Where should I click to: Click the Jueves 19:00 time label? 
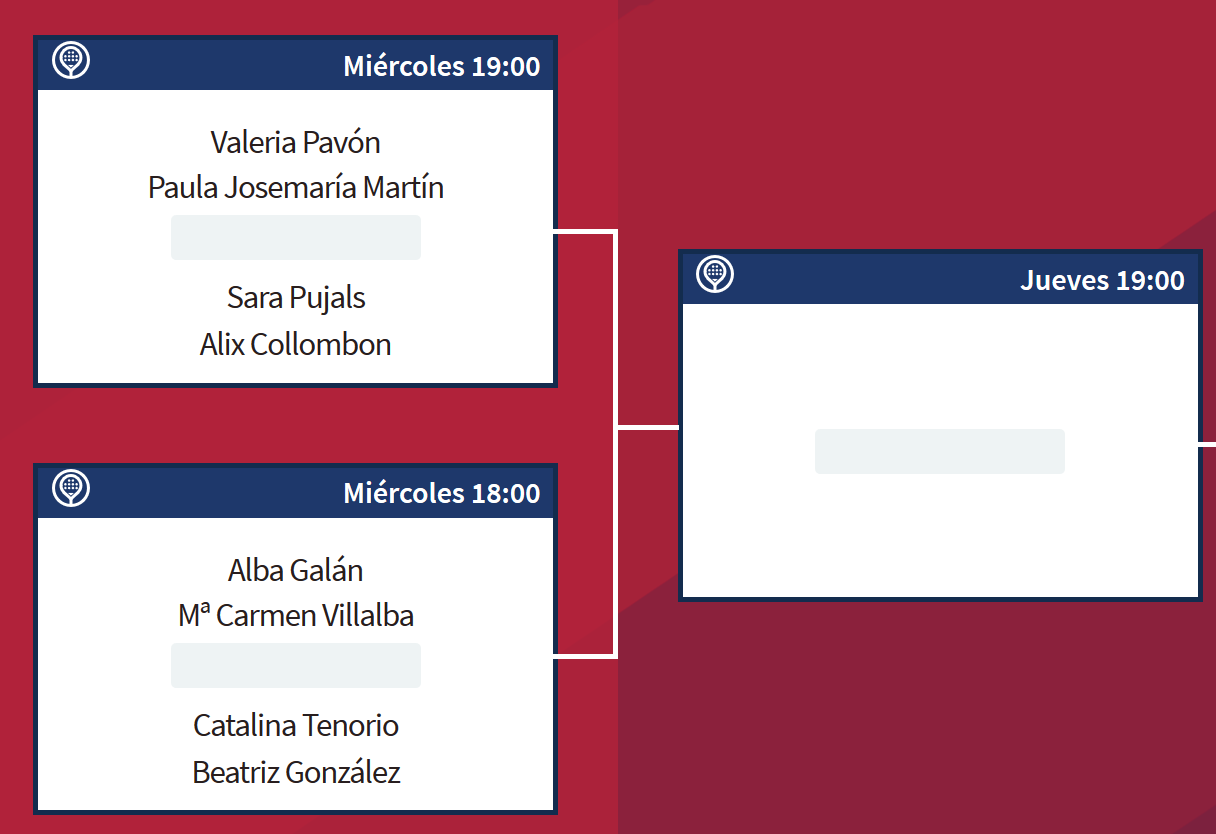pyautogui.click(x=1102, y=280)
